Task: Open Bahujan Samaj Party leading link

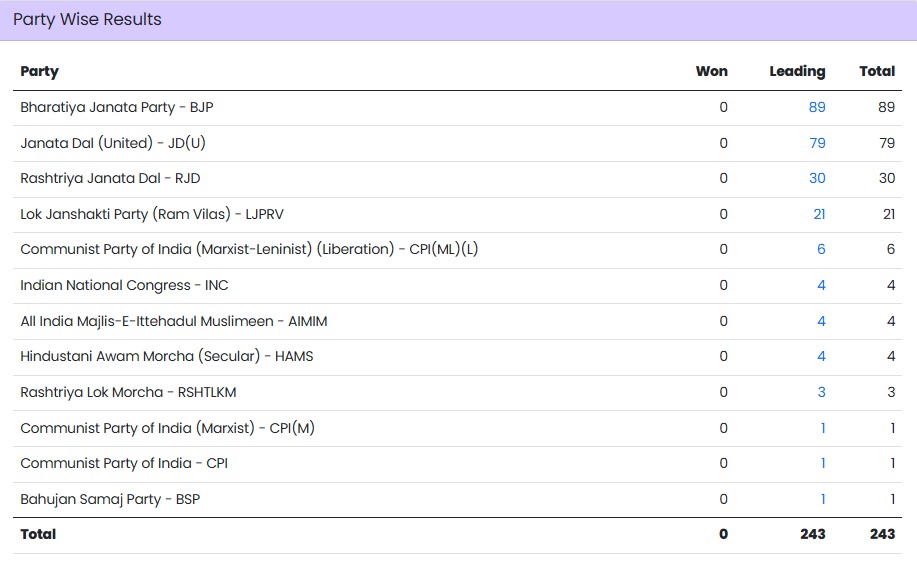Action: 823,499
